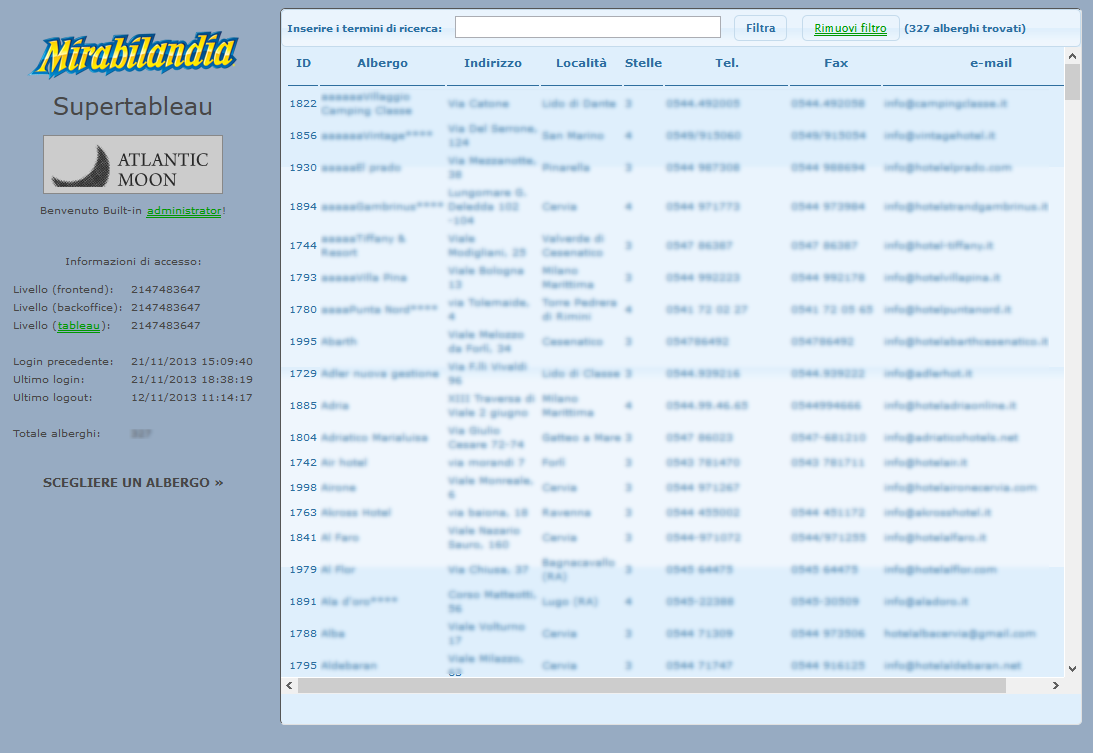The height and width of the screenshot is (753, 1093).
Task: Click the 'Login precedente:' timestamp 21/11/2013 15:09:40
Action: click(x=192, y=361)
